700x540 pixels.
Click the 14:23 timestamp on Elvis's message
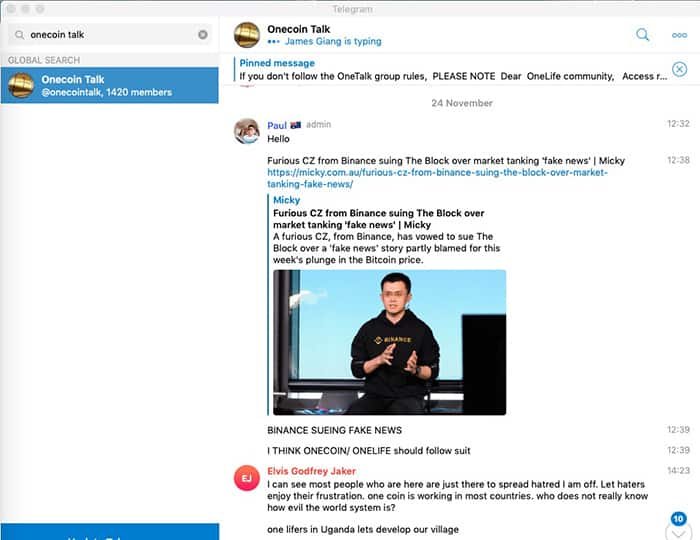pyautogui.click(x=678, y=470)
